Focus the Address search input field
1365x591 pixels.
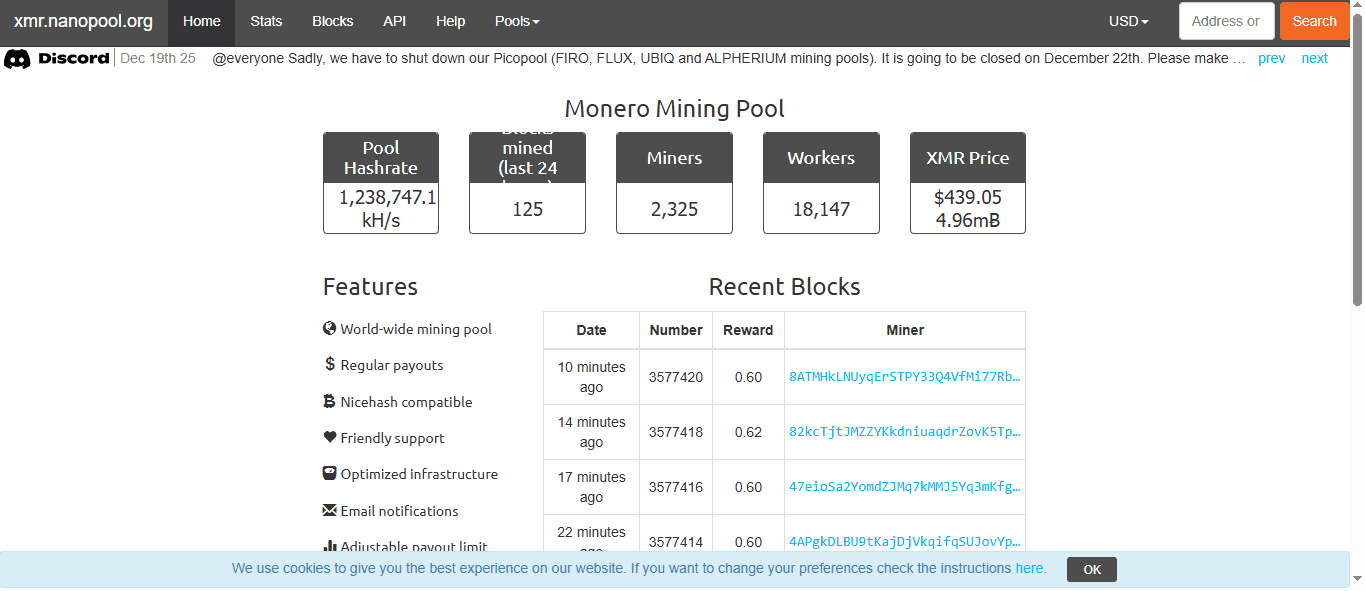tap(1226, 21)
